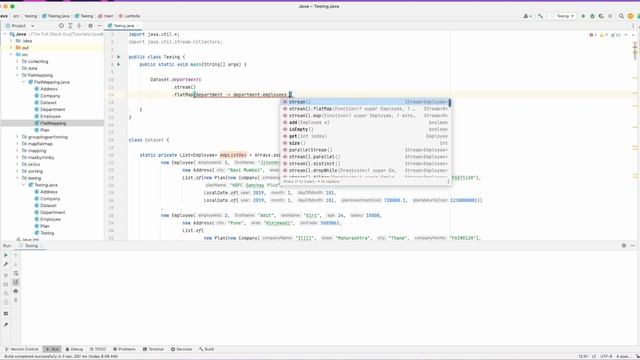The width and height of the screenshot is (640, 360).
Task: Open Debug tool window tab
Action: pyautogui.click(x=74, y=349)
